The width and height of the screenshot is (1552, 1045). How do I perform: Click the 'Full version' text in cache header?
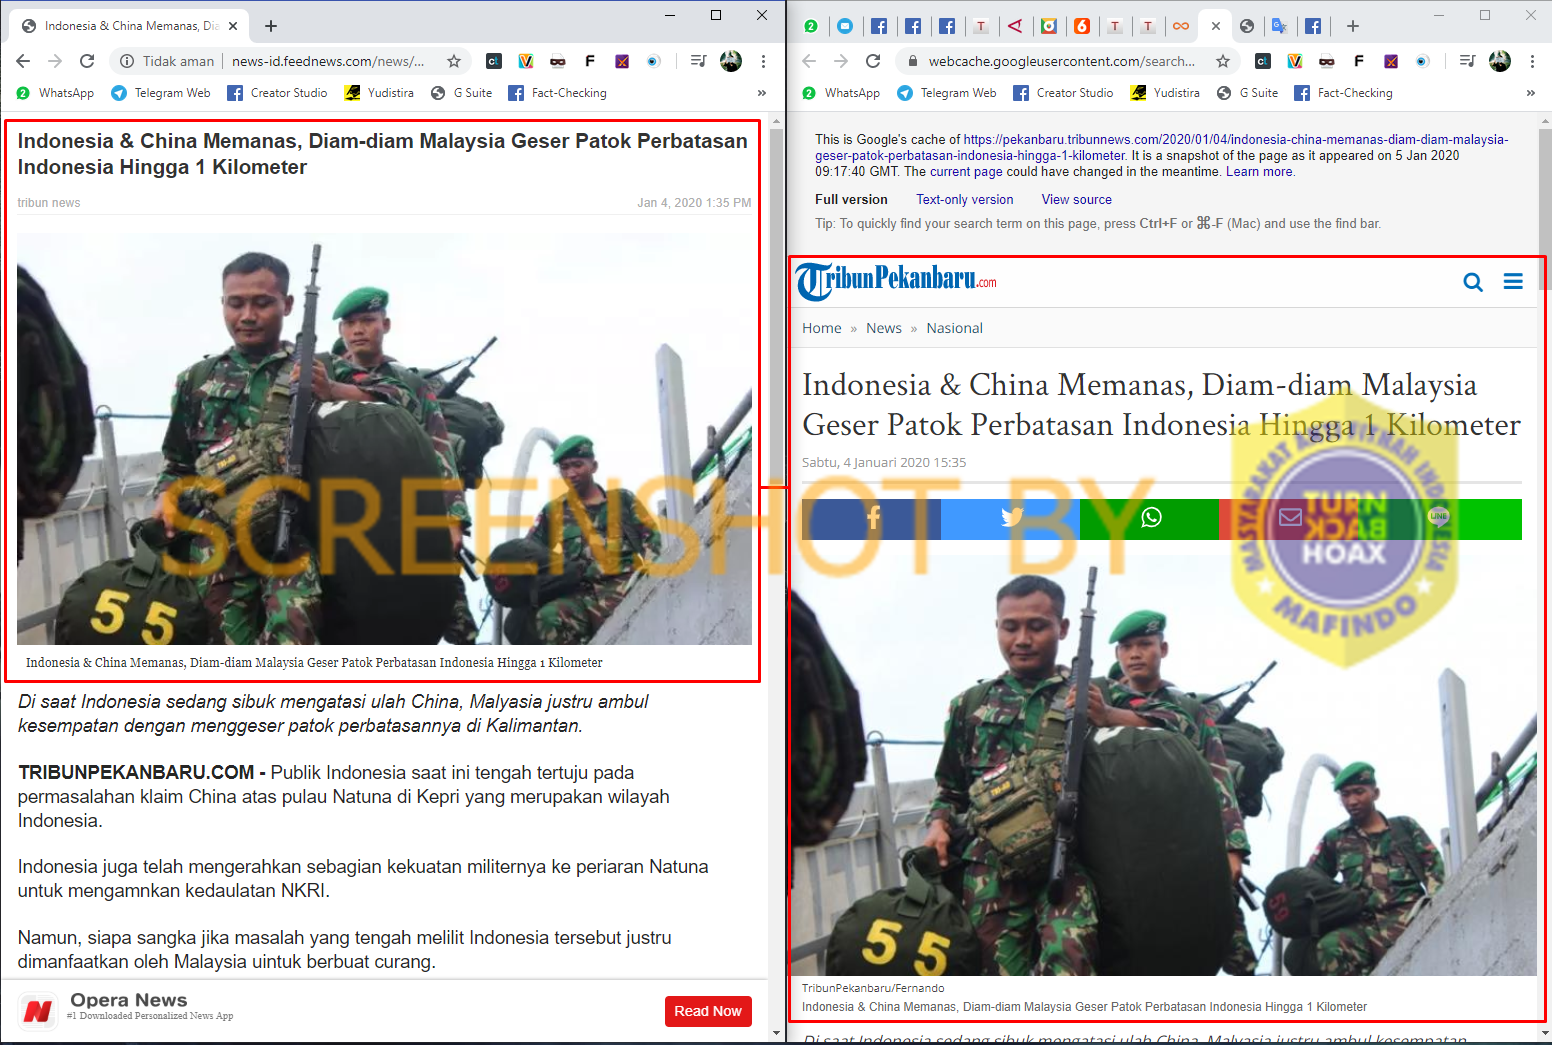point(851,199)
